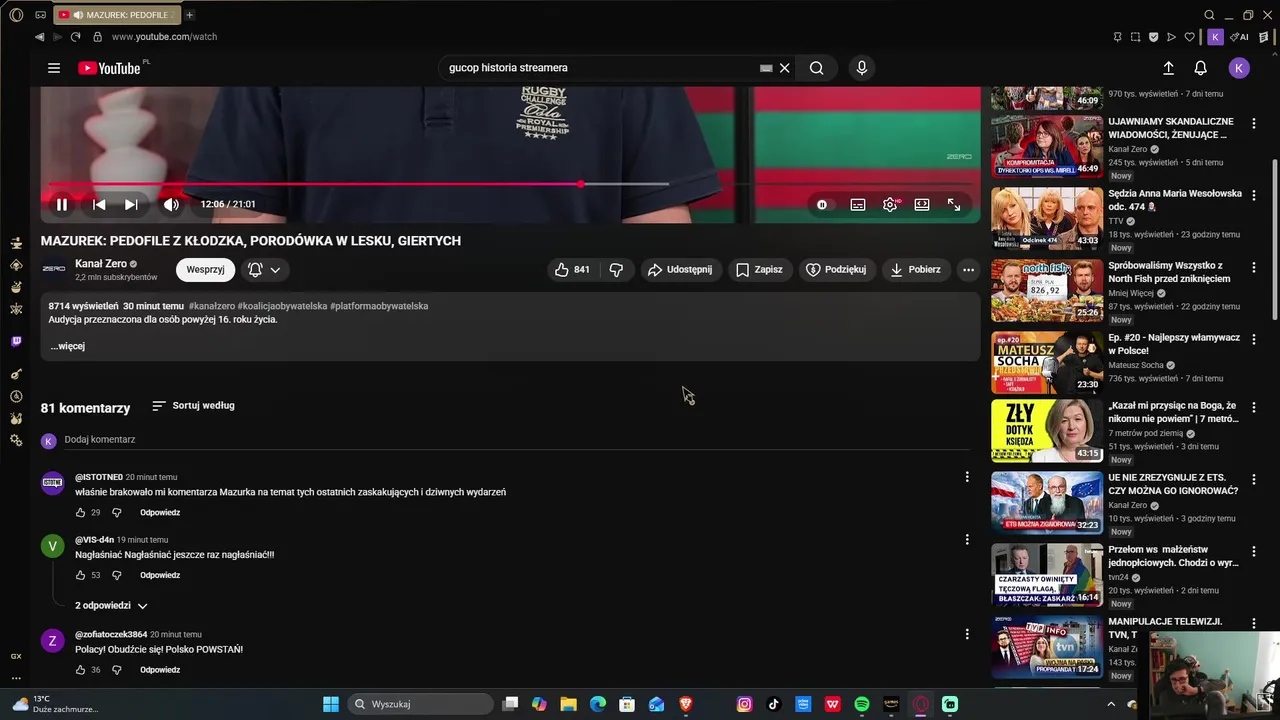Open the GX corner in sidebar

coord(16,656)
